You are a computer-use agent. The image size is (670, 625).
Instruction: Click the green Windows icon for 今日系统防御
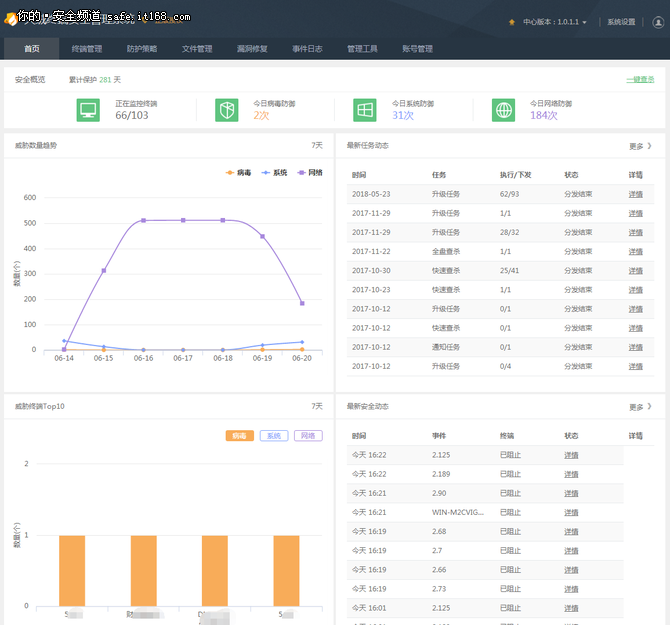[x=364, y=110]
